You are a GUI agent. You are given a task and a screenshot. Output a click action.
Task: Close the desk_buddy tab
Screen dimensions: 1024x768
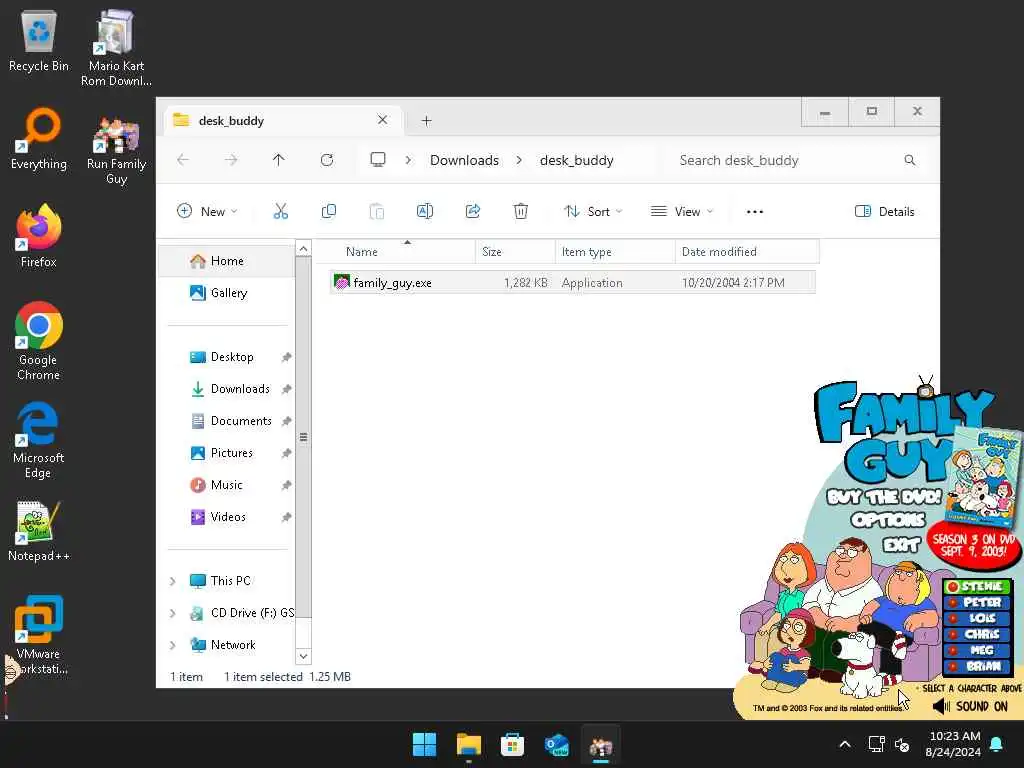(x=383, y=120)
